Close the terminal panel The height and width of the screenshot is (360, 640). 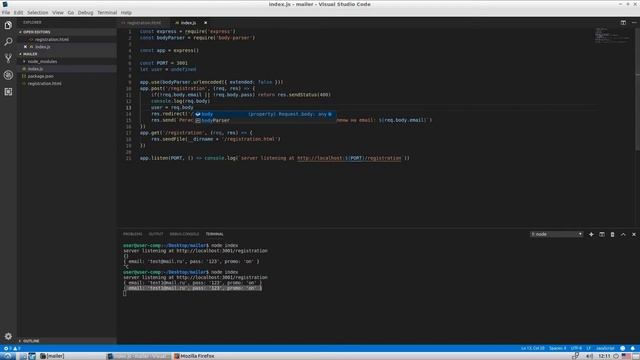633,234
